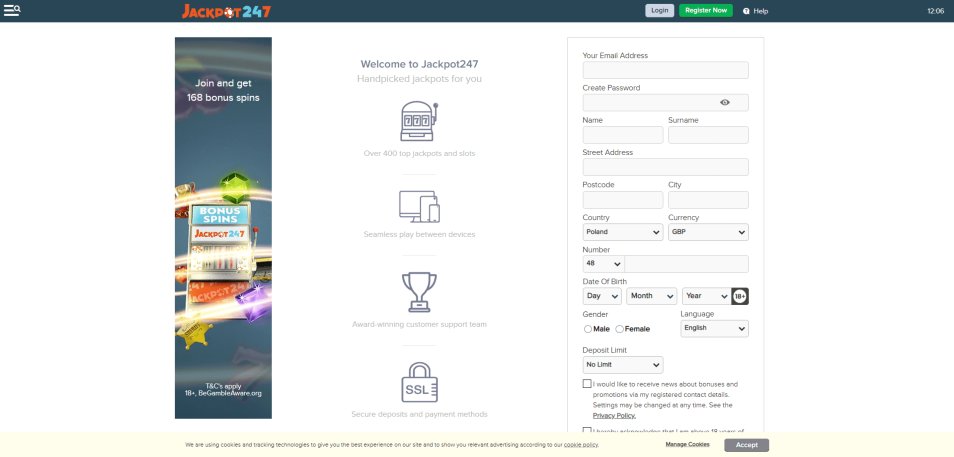Click the Register Now button

[x=706, y=10]
